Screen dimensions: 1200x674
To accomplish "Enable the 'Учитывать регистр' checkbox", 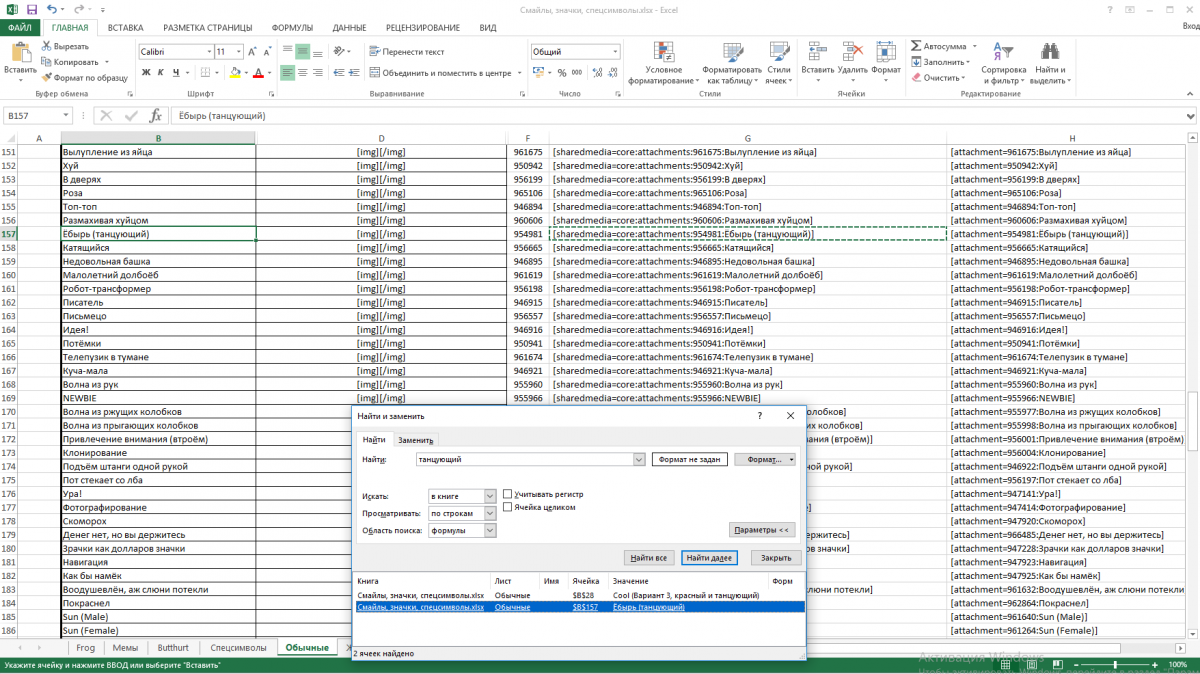I will [508, 494].
